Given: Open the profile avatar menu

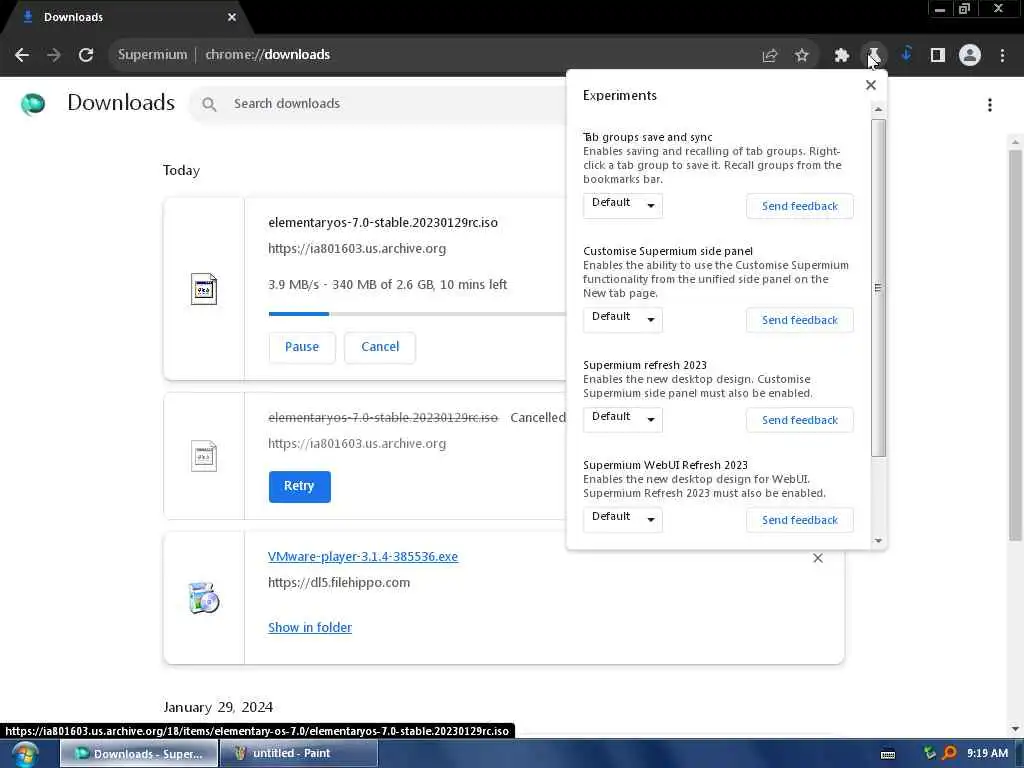Looking at the screenshot, I should click(x=970, y=55).
